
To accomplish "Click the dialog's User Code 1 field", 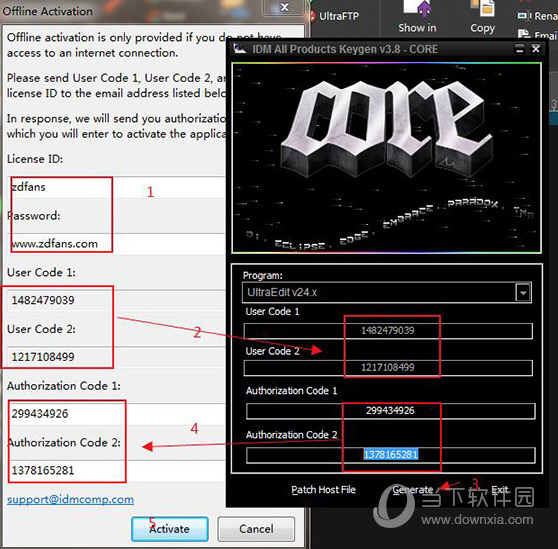I will (x=116, y=300).
